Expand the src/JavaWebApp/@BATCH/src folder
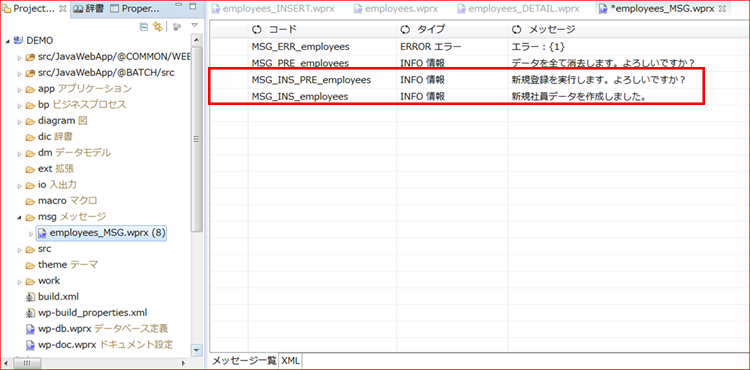Image resolution: width=750 pixels, height=370 pixels. tap(19, 74)
